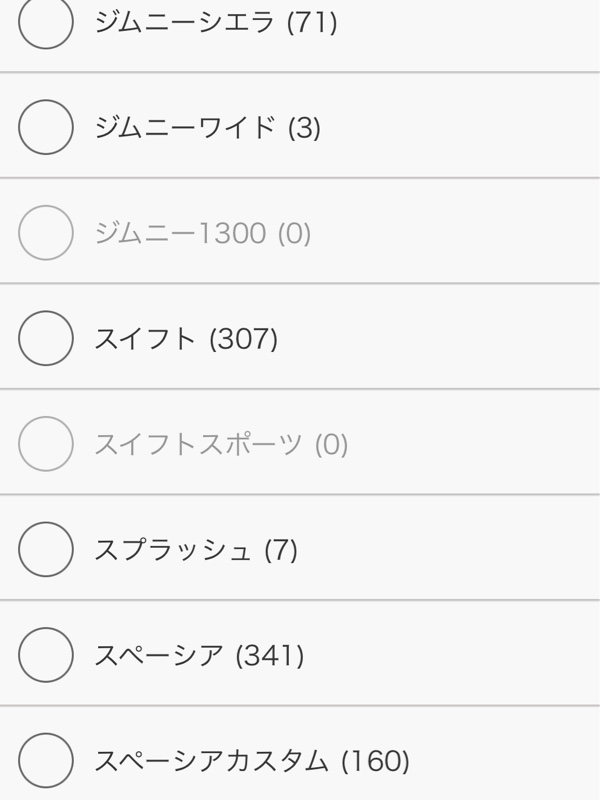600x800 pixels.
Task: Tap the (160) count beside スペーシアカスタム
Action: pos(376,762)
